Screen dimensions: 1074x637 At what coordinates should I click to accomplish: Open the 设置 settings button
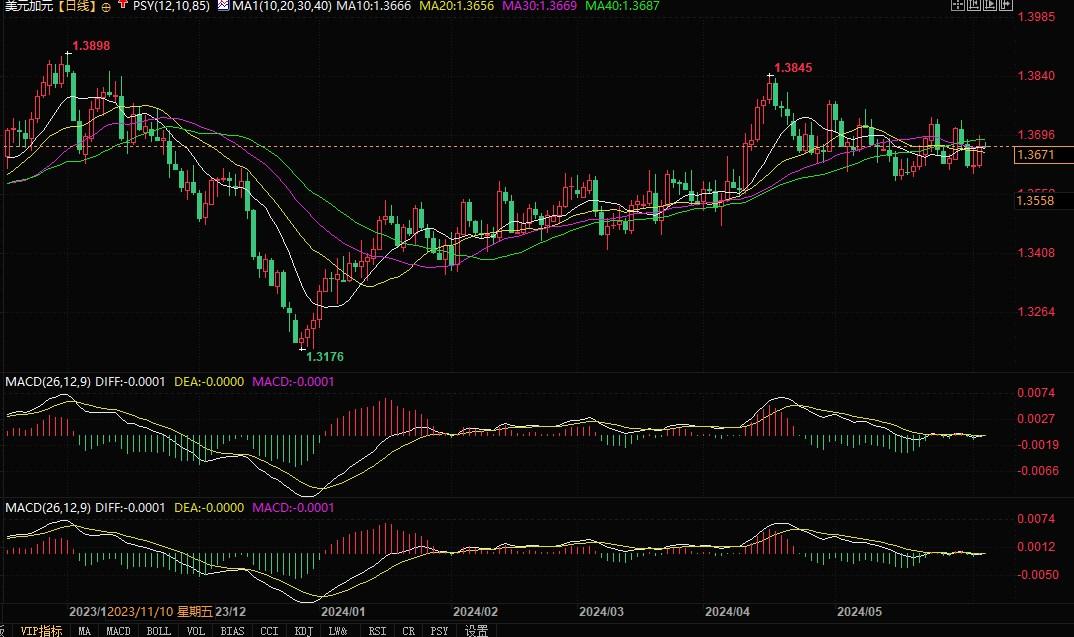tap(477, 630)
